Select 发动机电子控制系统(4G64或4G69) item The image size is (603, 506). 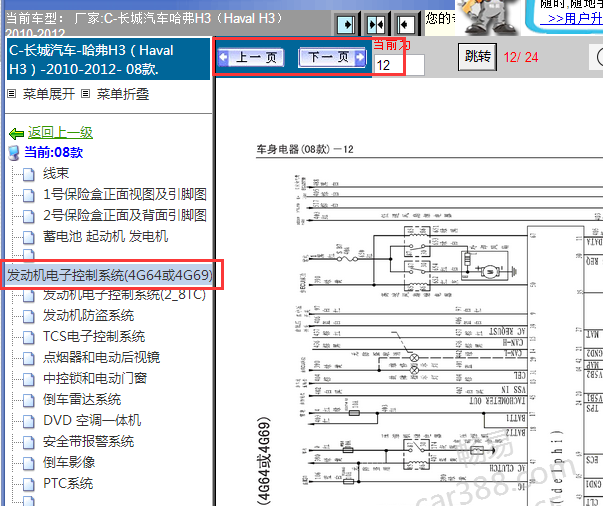tap(110, 275)
